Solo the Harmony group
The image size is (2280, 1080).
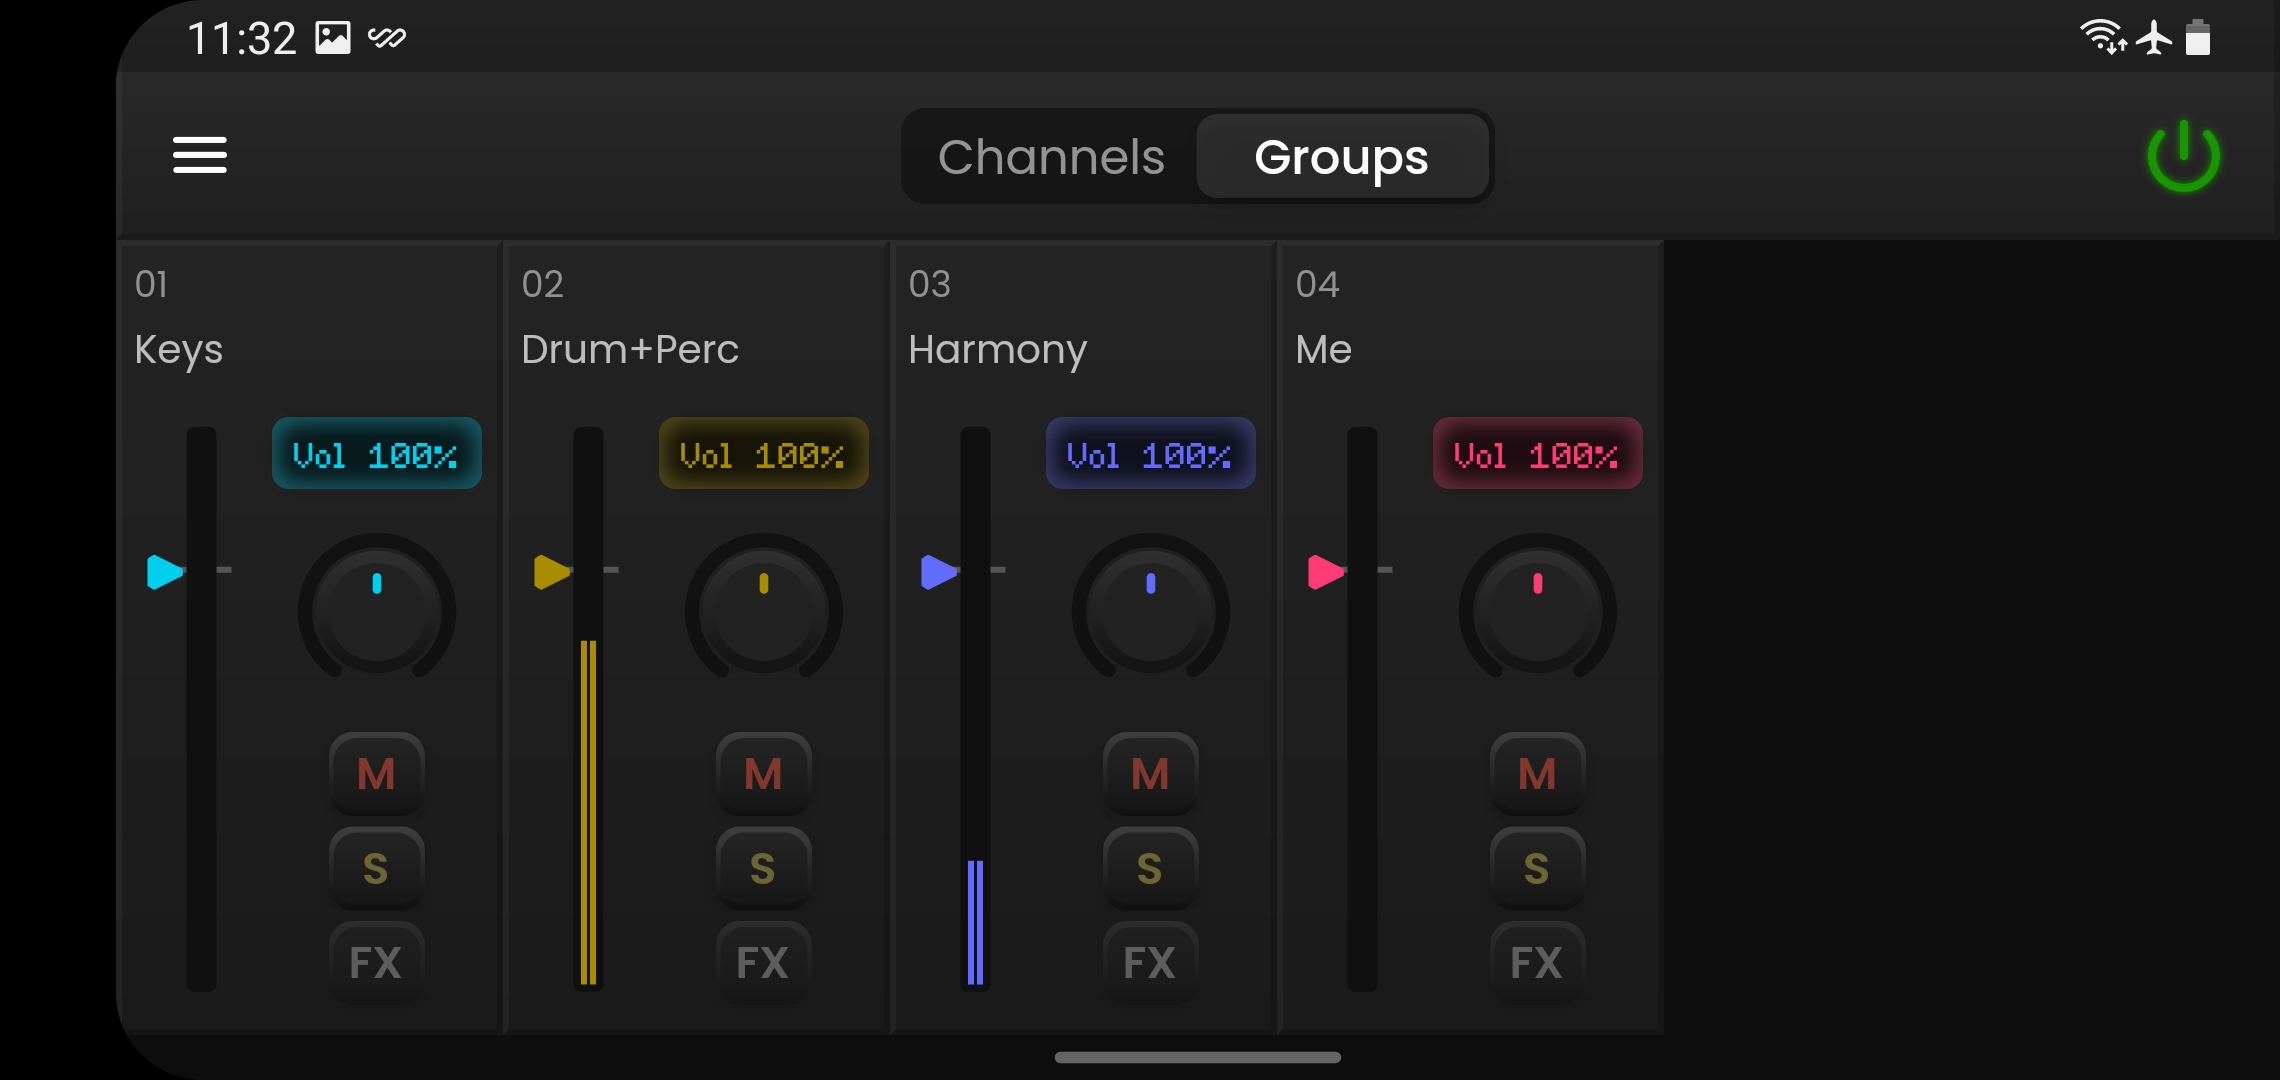[x=1150, y=868]
